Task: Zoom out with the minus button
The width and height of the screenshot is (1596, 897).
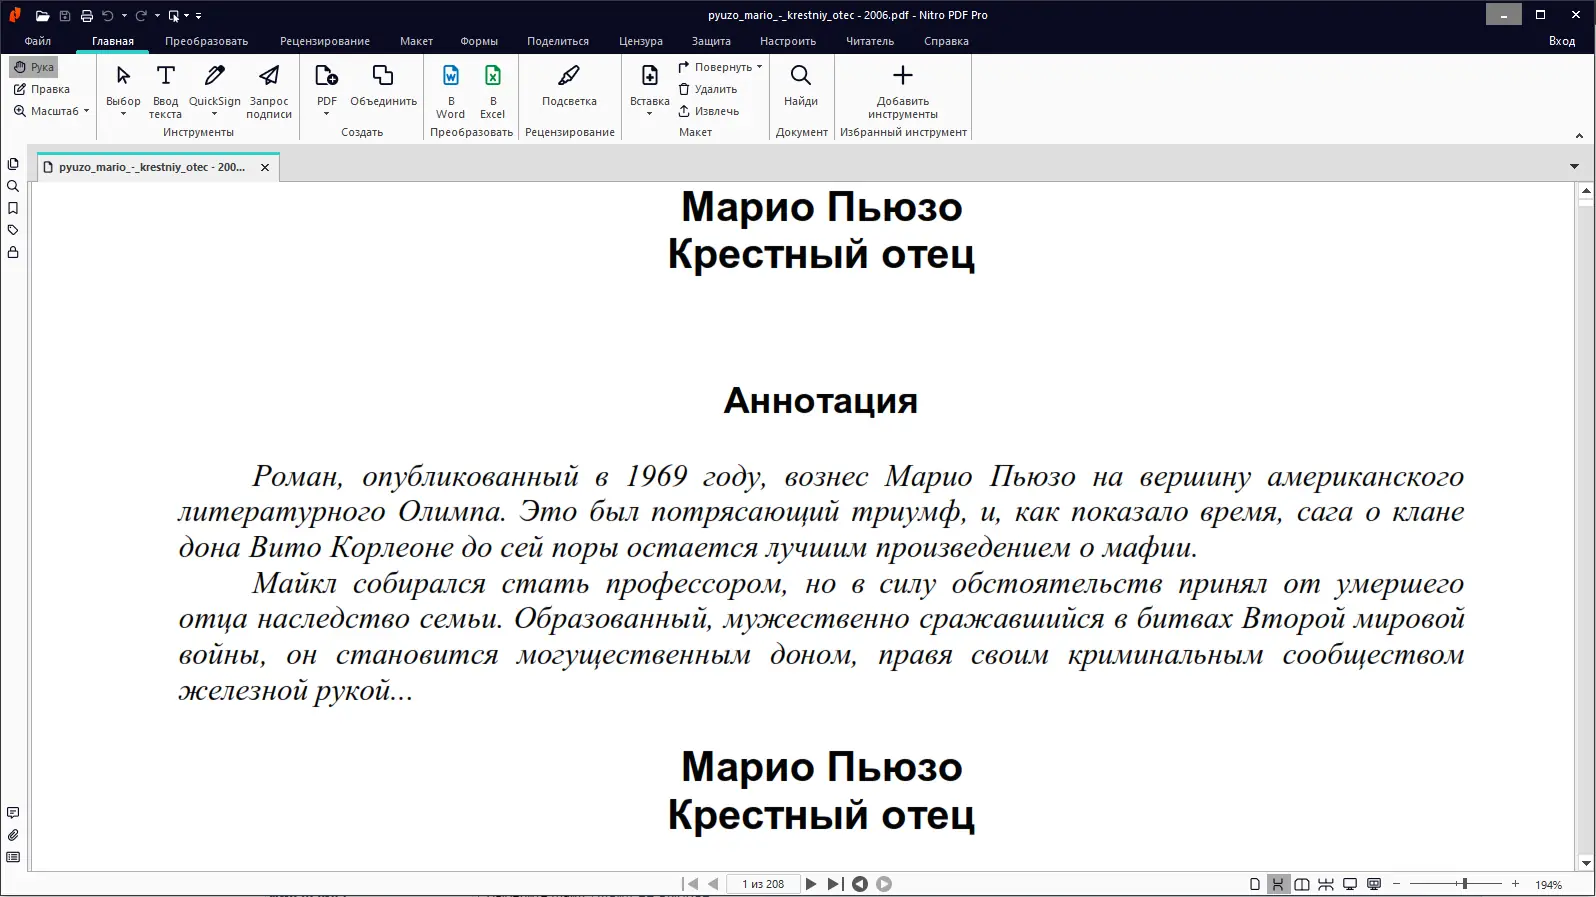Action: coord(1397,884)
